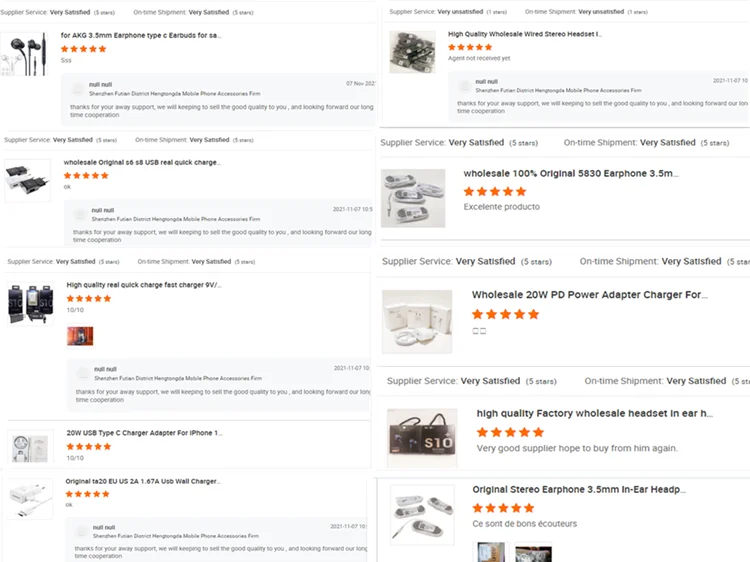The width and height of the screenshot is (750, 562).
Task: Open the S10 fast charger box thumbnail
Action: click(x=31, y=304)
